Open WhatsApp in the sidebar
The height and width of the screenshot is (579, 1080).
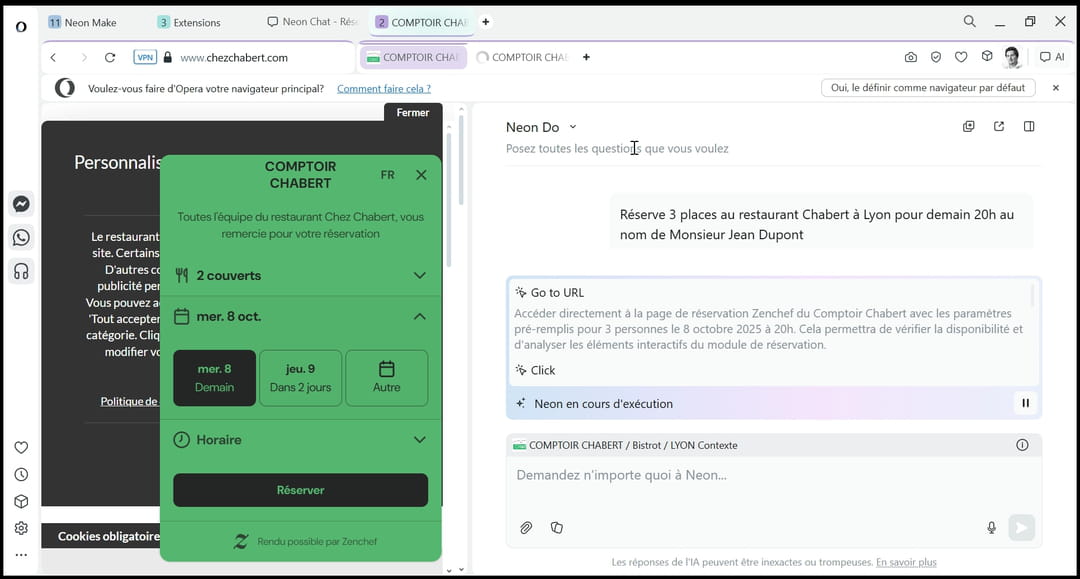(x=21, y=238)
